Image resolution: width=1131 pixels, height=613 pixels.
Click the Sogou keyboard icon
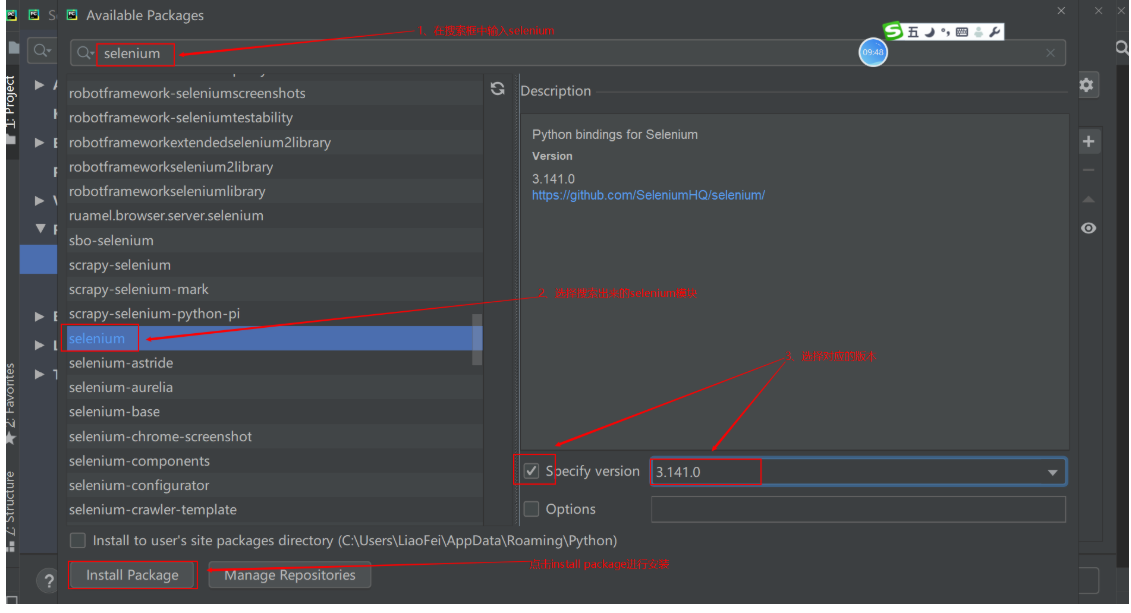961,32
